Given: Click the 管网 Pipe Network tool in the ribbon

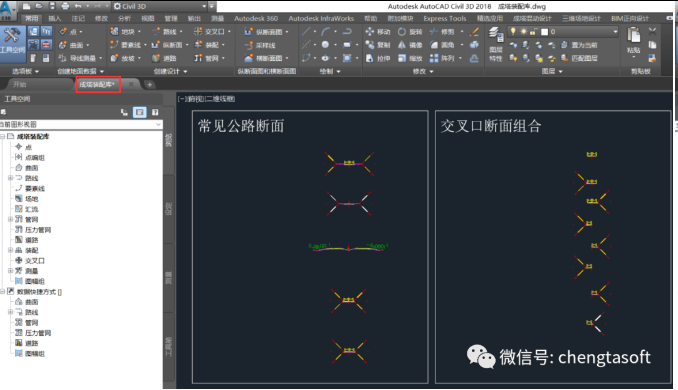Looking at the screenshot, I should 209,58.
